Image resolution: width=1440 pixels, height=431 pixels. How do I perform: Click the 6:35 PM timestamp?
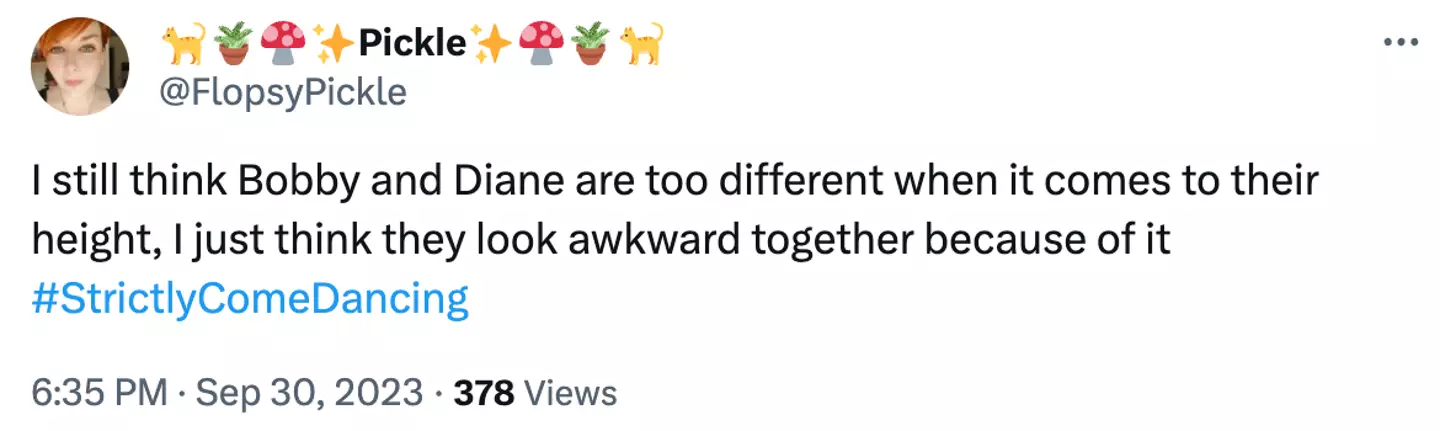click(x=99, y=393)
